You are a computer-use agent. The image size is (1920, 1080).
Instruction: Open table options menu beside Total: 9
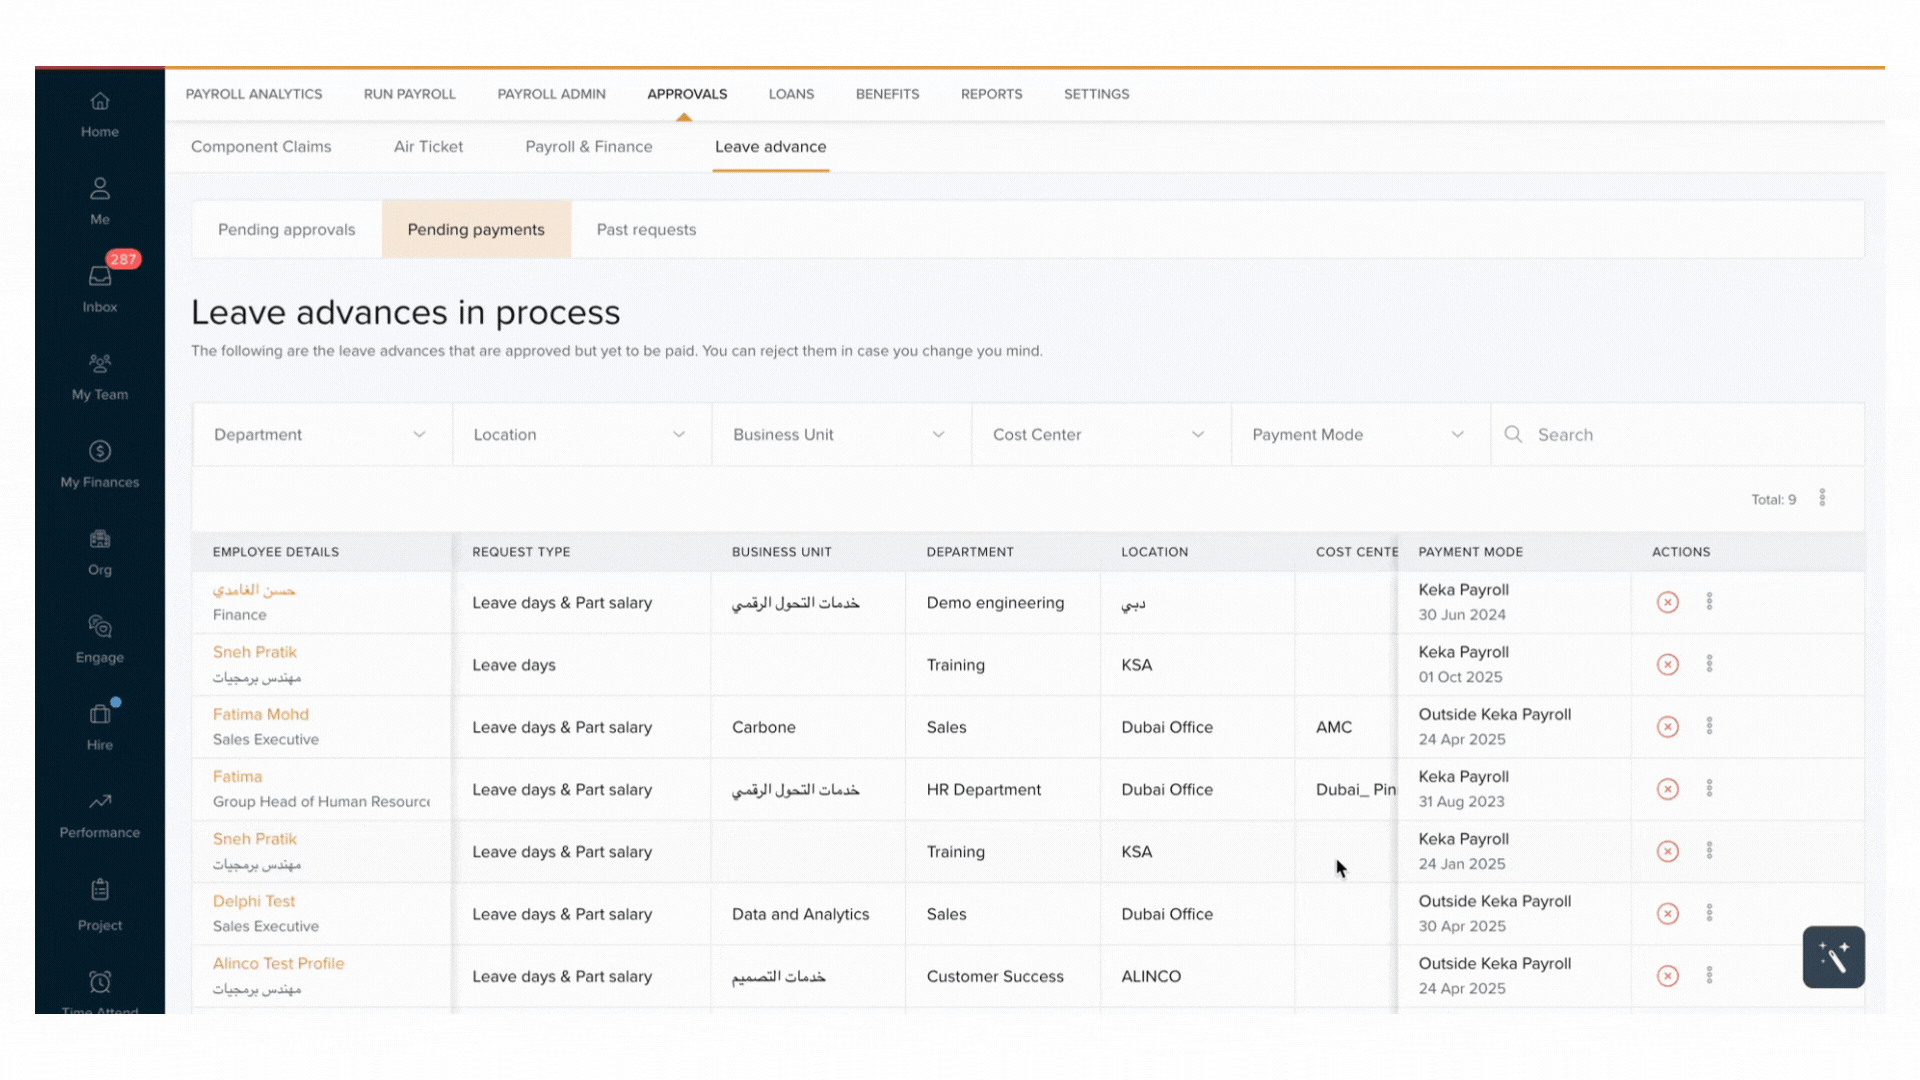pyautogui.click(x=1822, y=498)
